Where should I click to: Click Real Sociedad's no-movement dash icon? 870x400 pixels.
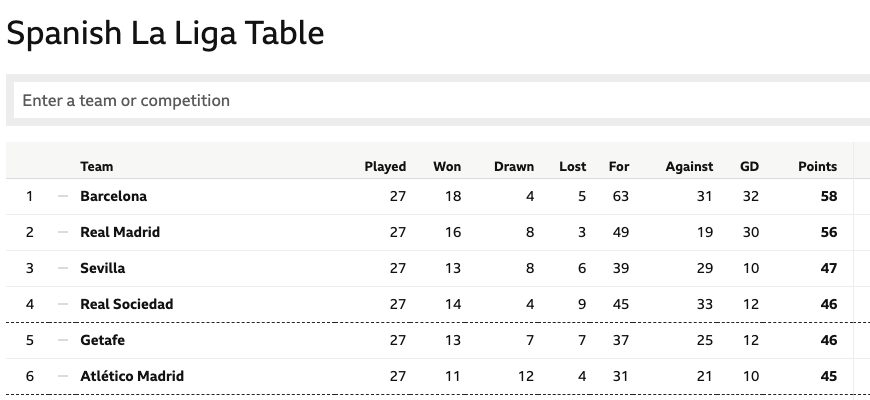click(63, 305)
